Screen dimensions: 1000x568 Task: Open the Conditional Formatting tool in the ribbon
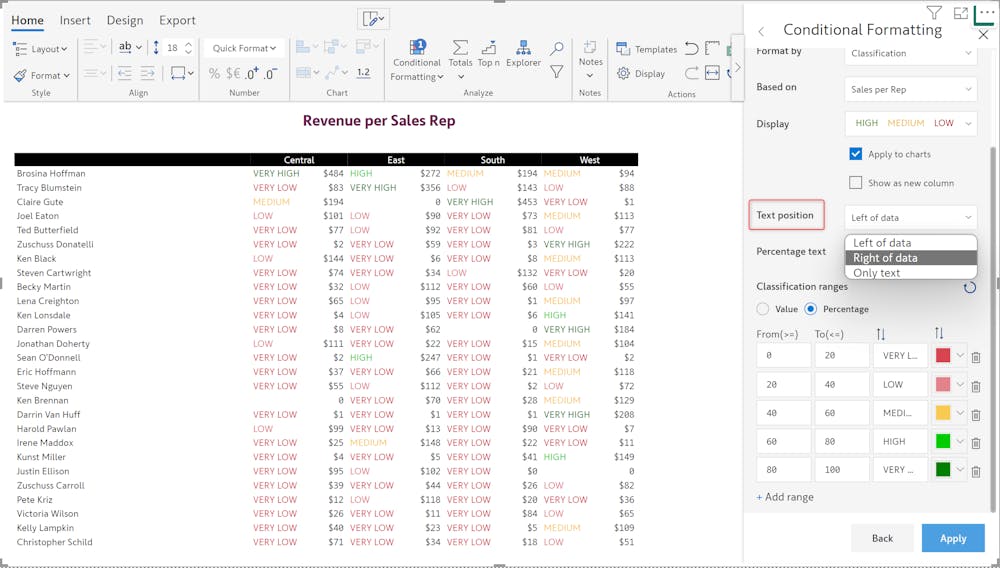coord(417,60)
